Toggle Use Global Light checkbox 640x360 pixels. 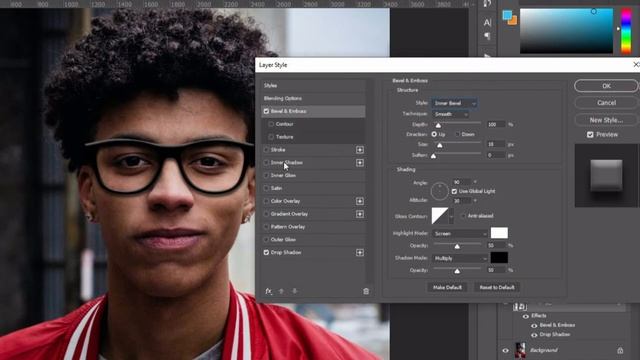(454, 191)
